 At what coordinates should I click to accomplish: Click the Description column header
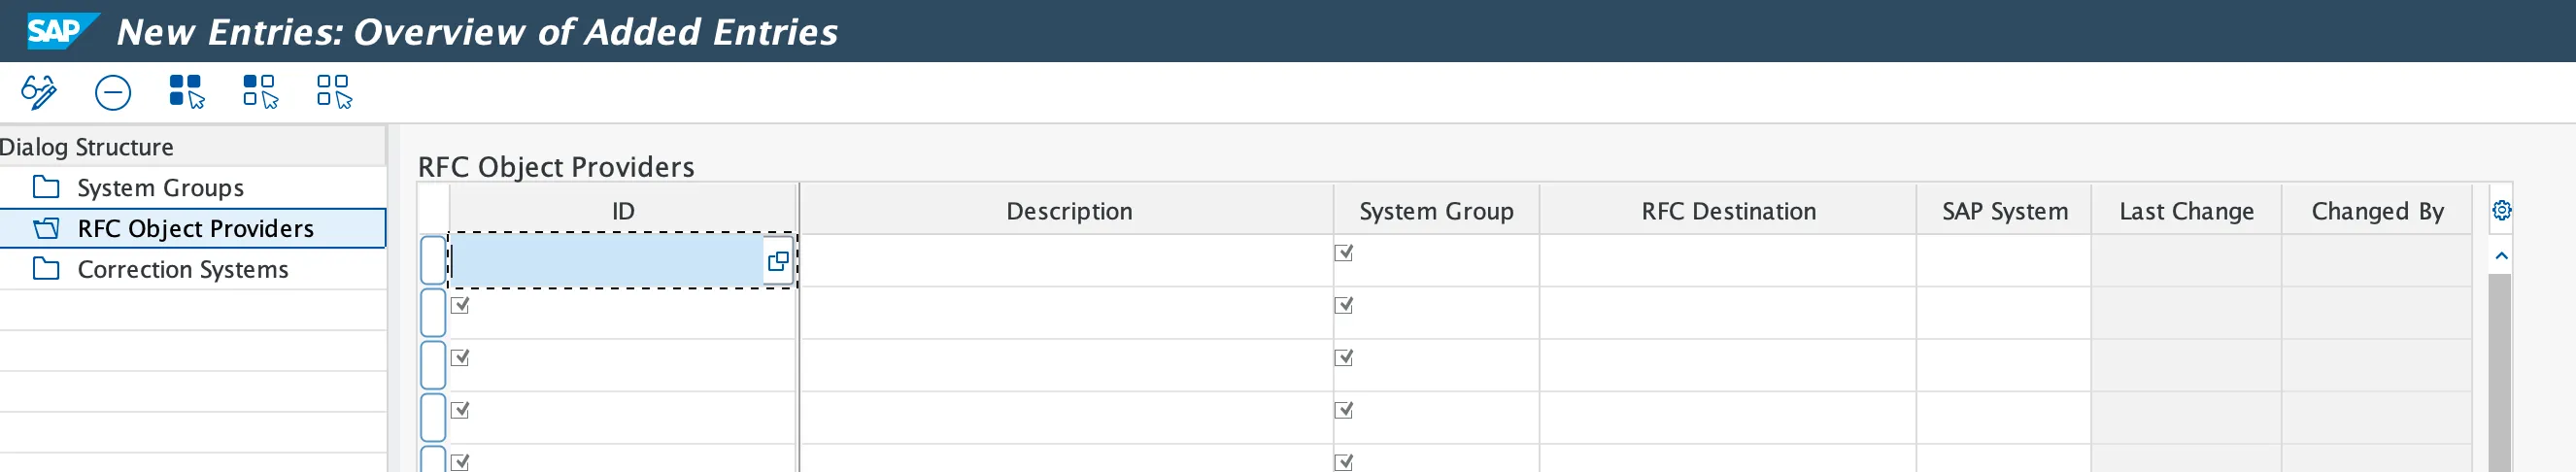click(x=1068, y=212)
